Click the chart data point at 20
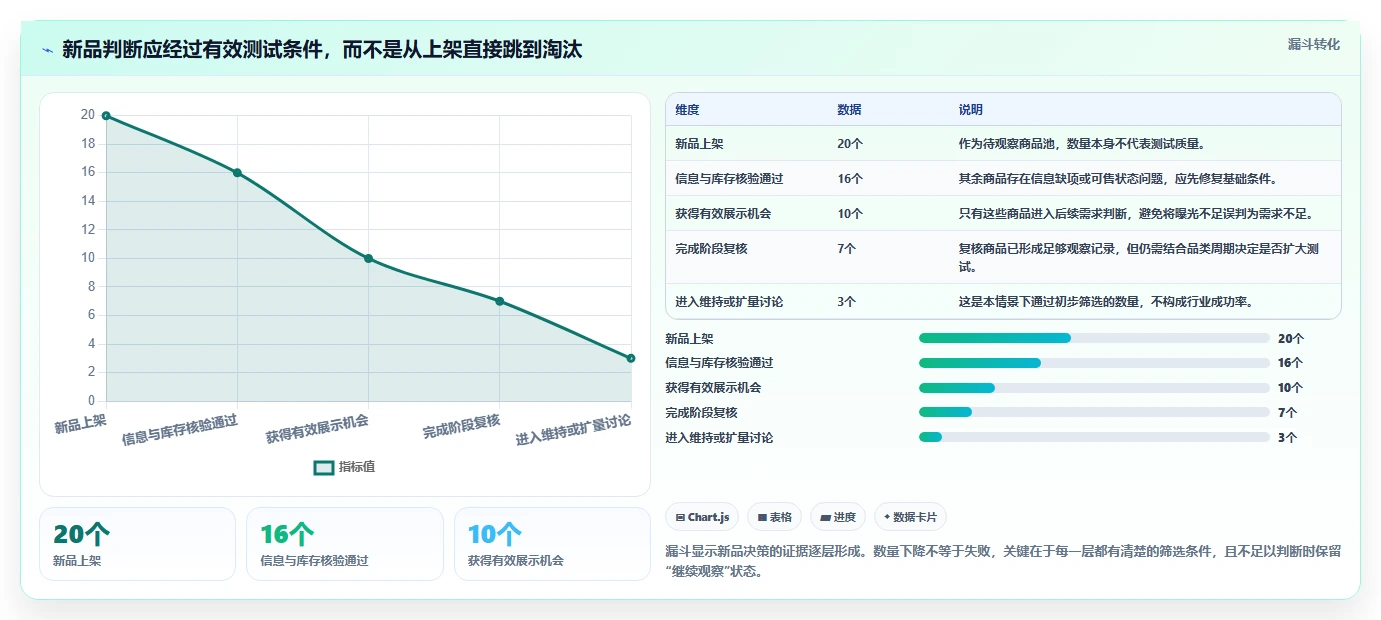 106,116
